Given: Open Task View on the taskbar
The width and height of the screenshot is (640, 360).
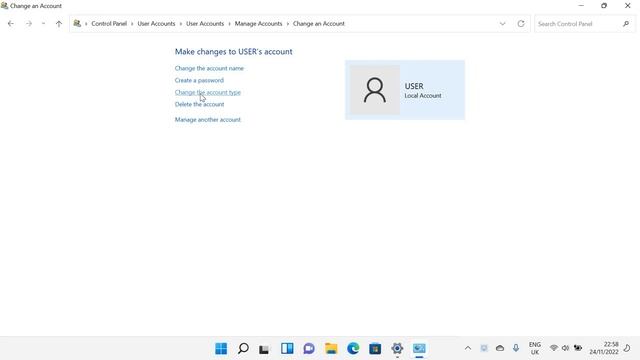Looking at the screenshot, I should 264,349.
